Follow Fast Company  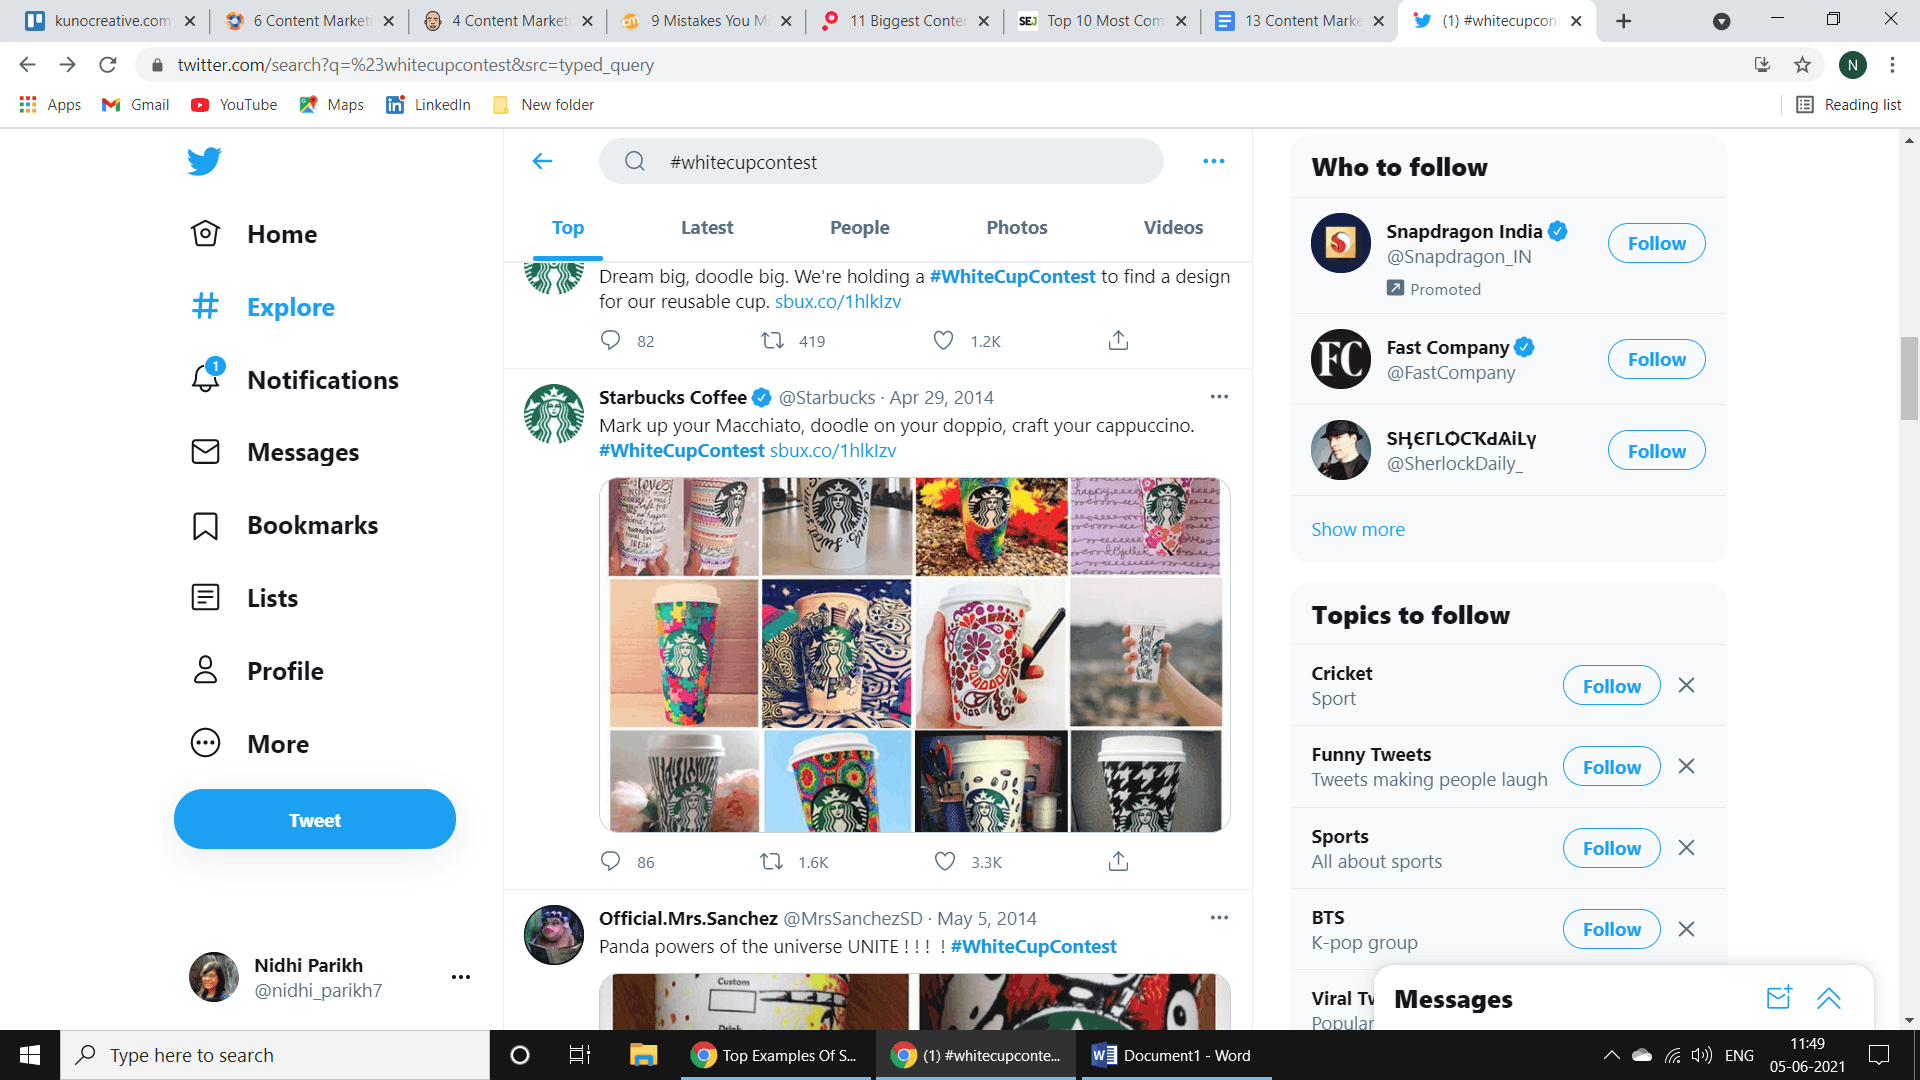tap(1656, 359)
